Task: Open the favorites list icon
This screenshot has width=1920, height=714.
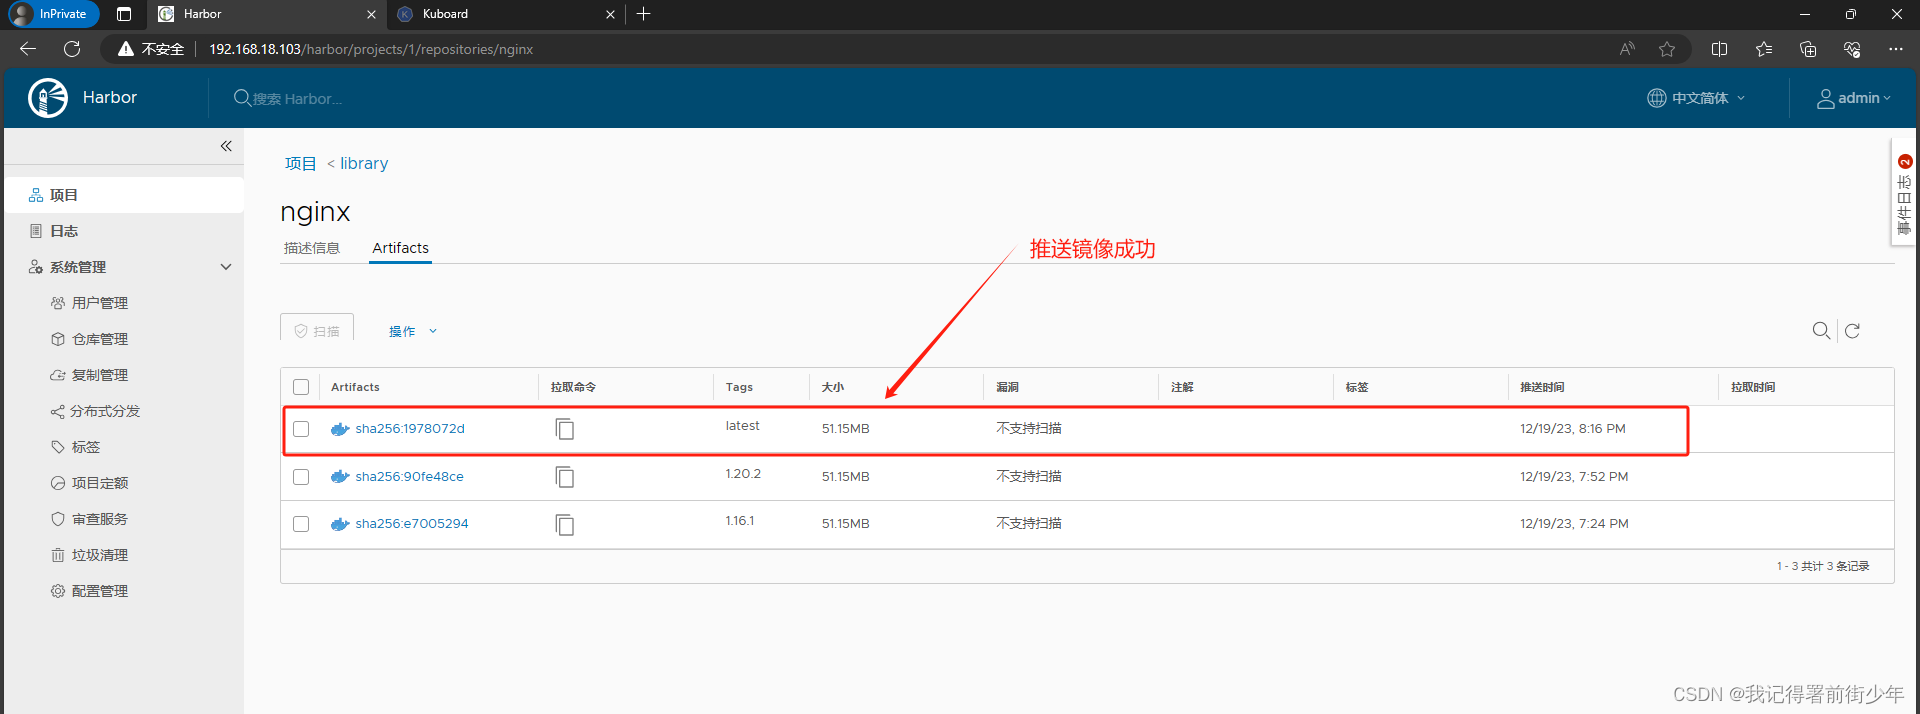Action: [x=1763, y=49]
